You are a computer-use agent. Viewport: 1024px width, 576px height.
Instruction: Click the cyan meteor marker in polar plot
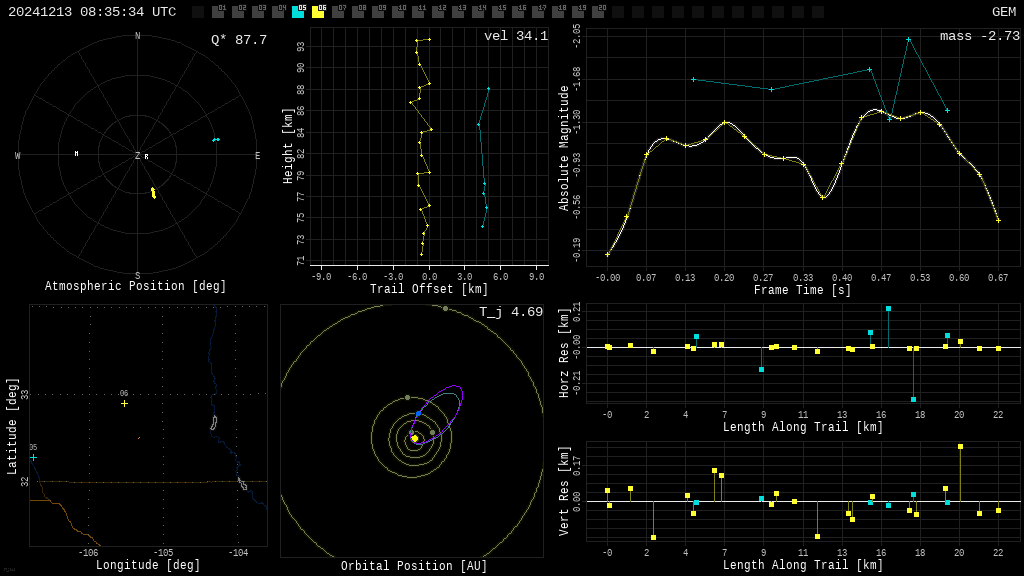[x=215, y=140]
